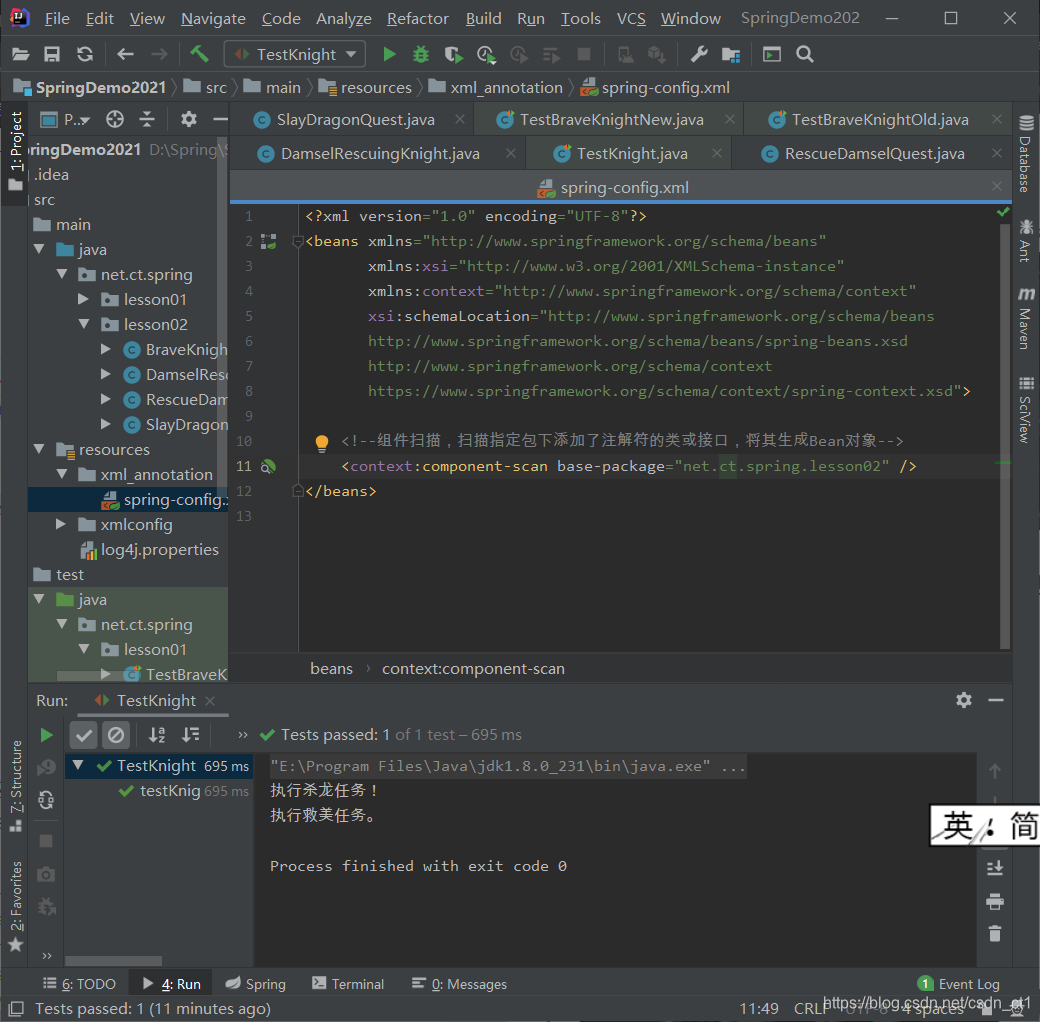Hide the Project panel with minus icon
Viewport: 1040px width, 1022px height.
click(x=220, y=119)
